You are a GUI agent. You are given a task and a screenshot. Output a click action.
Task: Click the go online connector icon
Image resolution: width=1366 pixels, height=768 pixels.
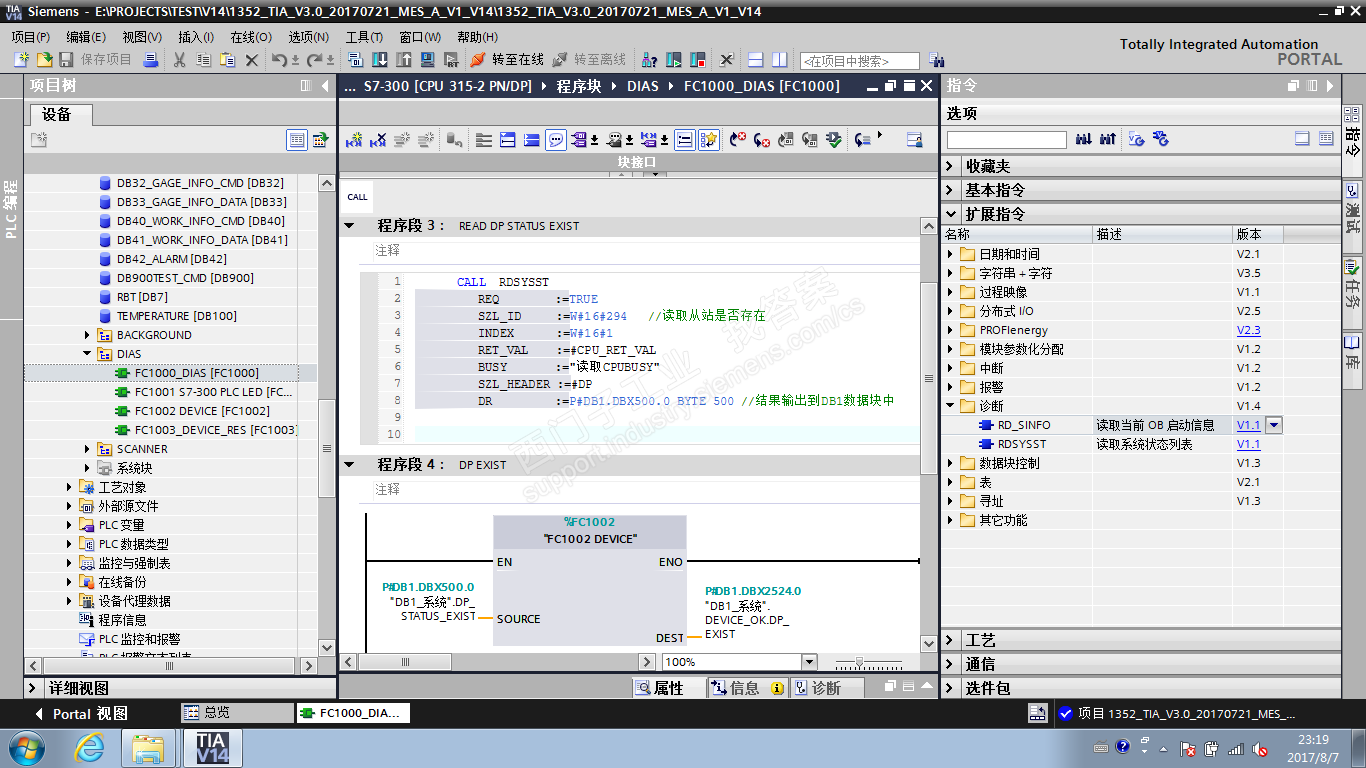(478, 60)
